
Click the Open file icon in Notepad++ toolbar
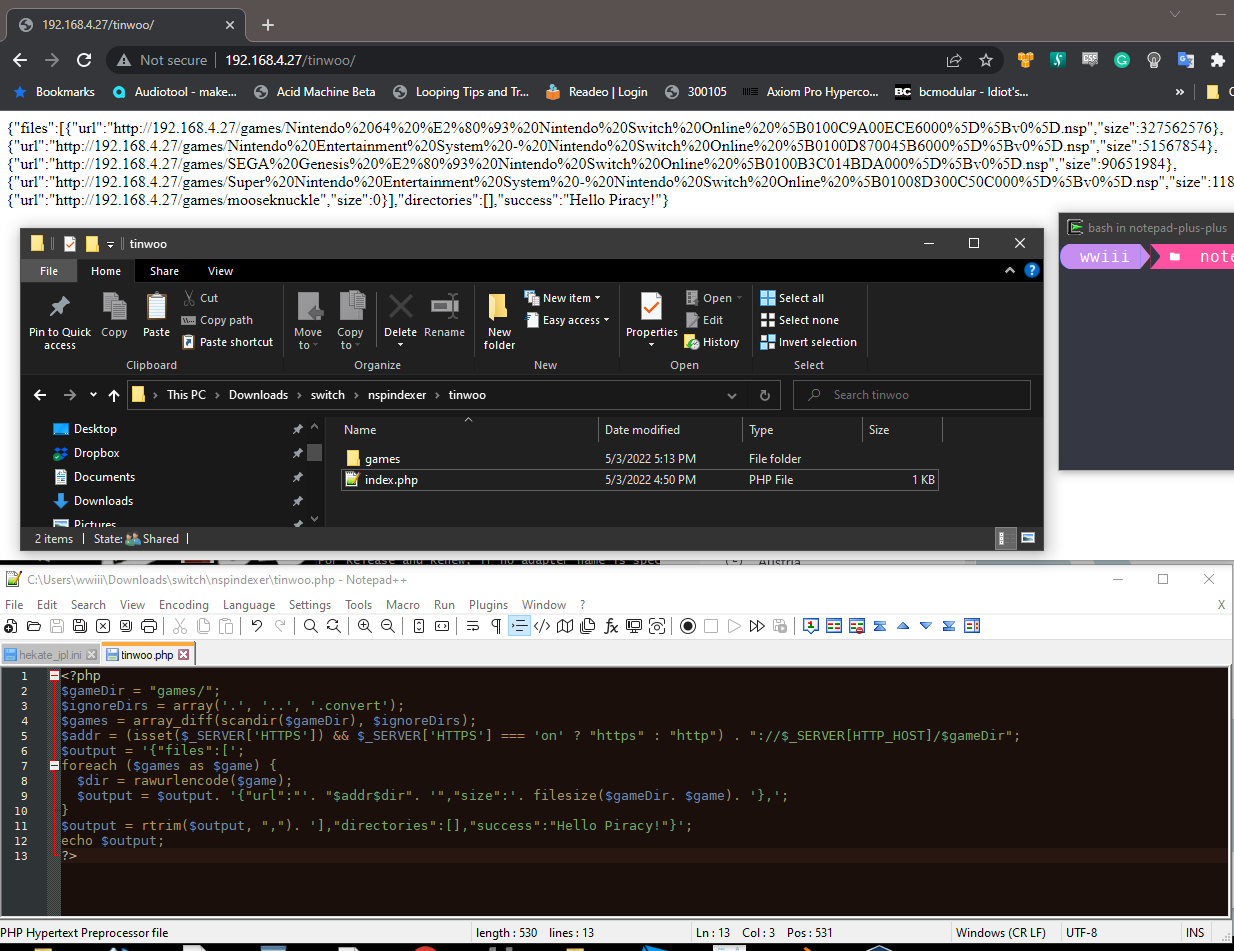pos(34,626)
